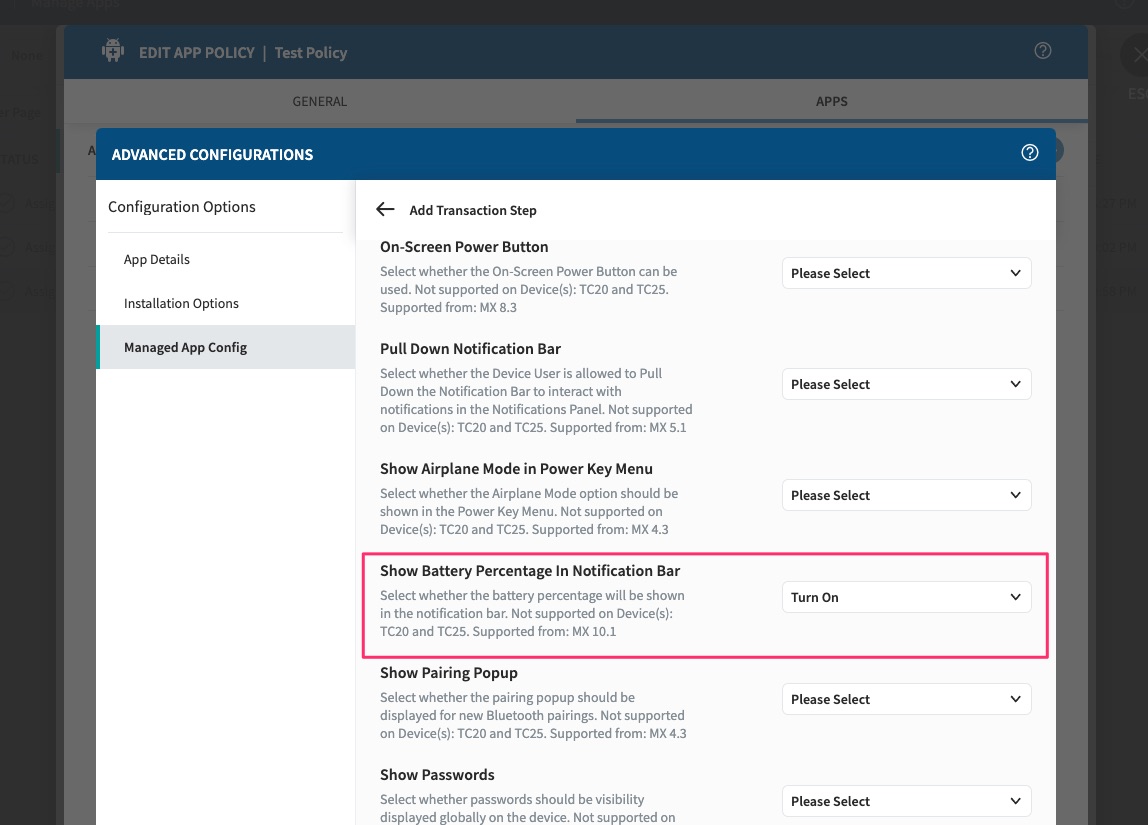Click the Configuration Options sidebar heading
Viewport: 1148px width, 825px height.
pos(182,207)
